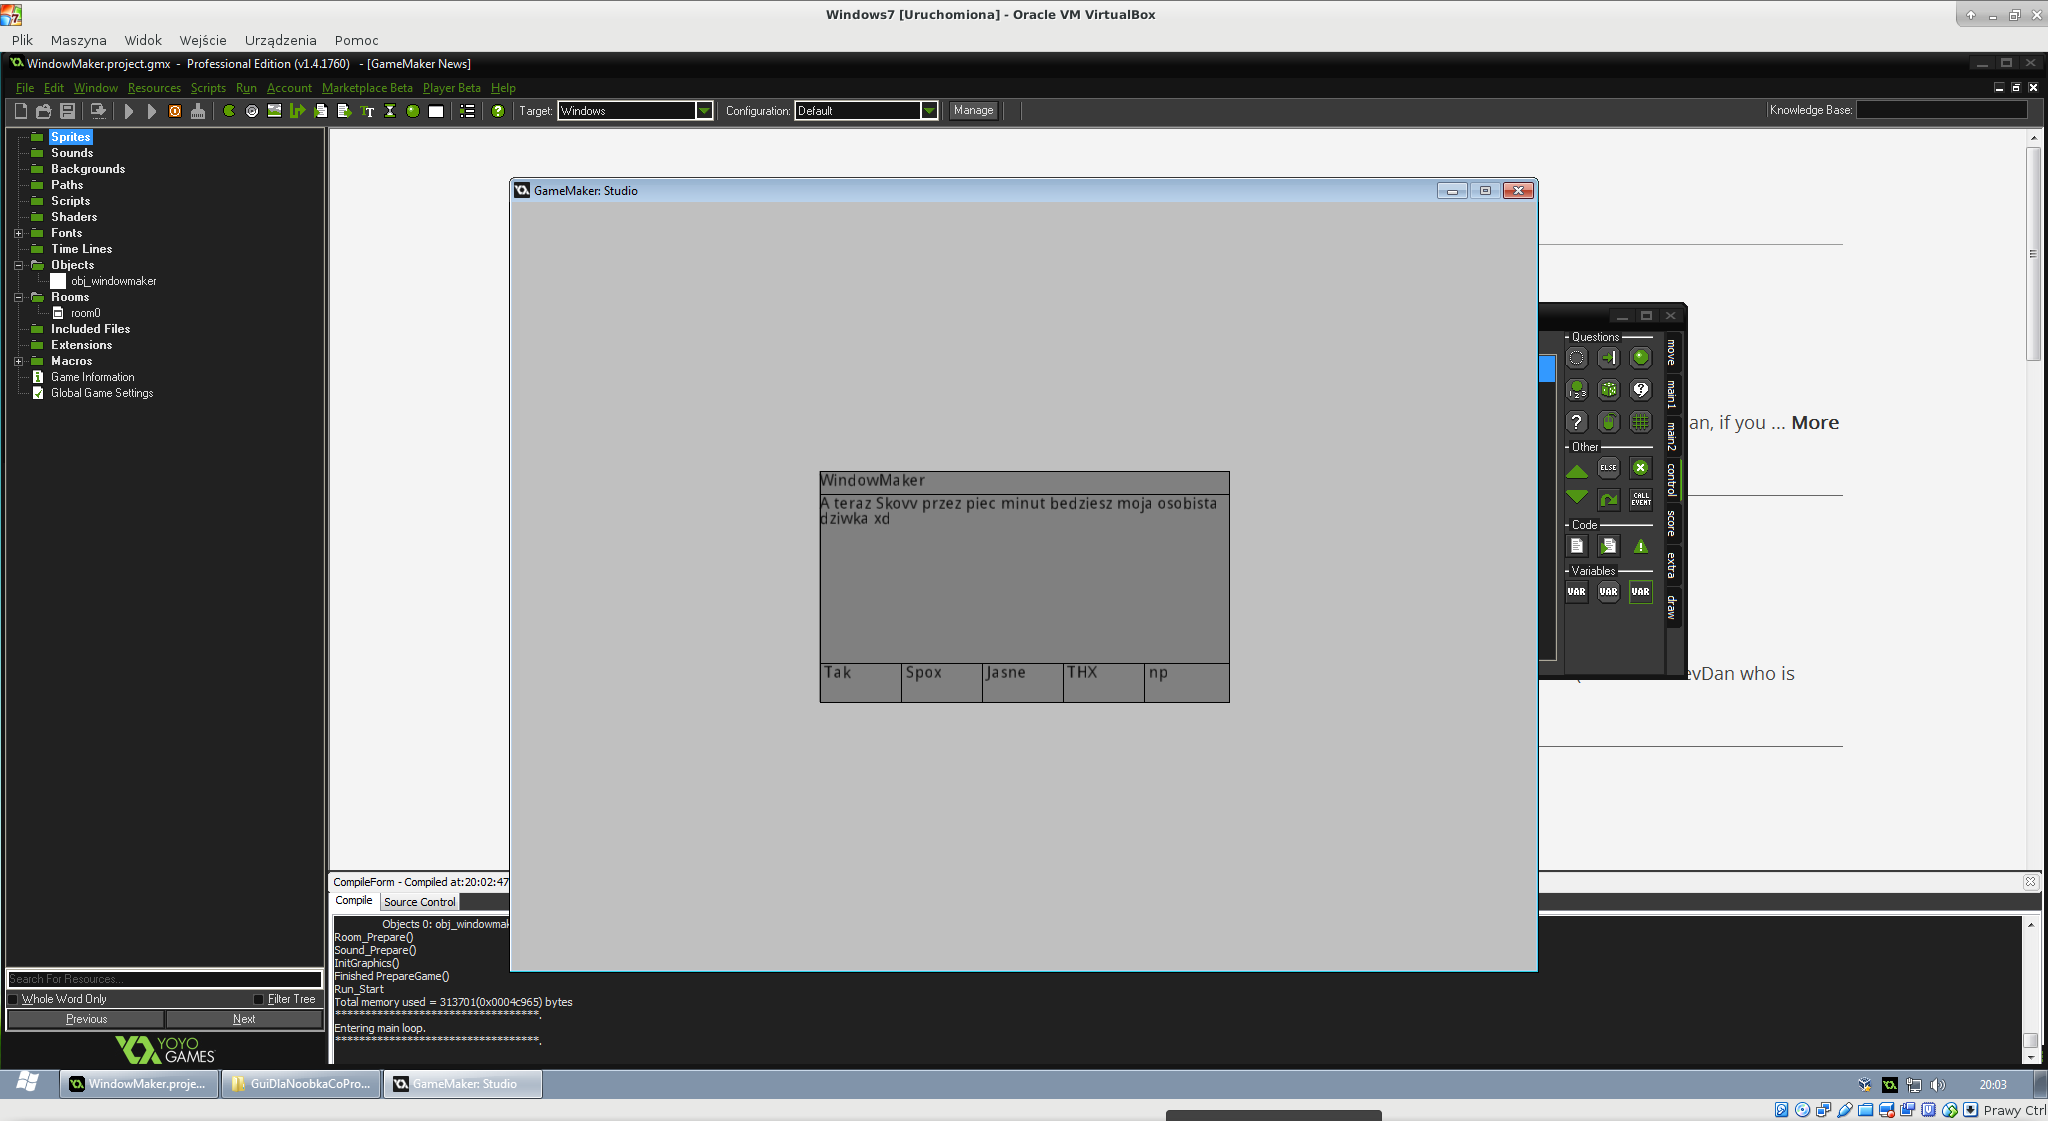Image resolution: width=2048 pixels, height=1121 pixels.
Task: Collapse the Objects tree folder
Action: coord(18,265)
